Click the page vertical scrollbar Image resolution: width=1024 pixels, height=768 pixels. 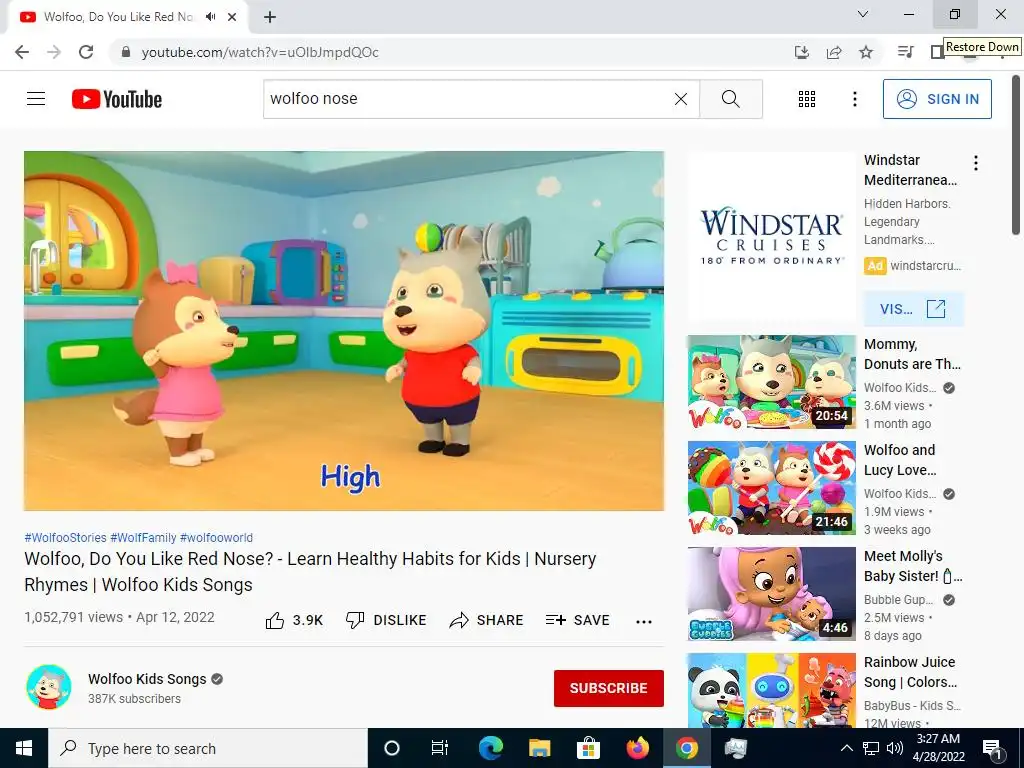pos(1017,155)
